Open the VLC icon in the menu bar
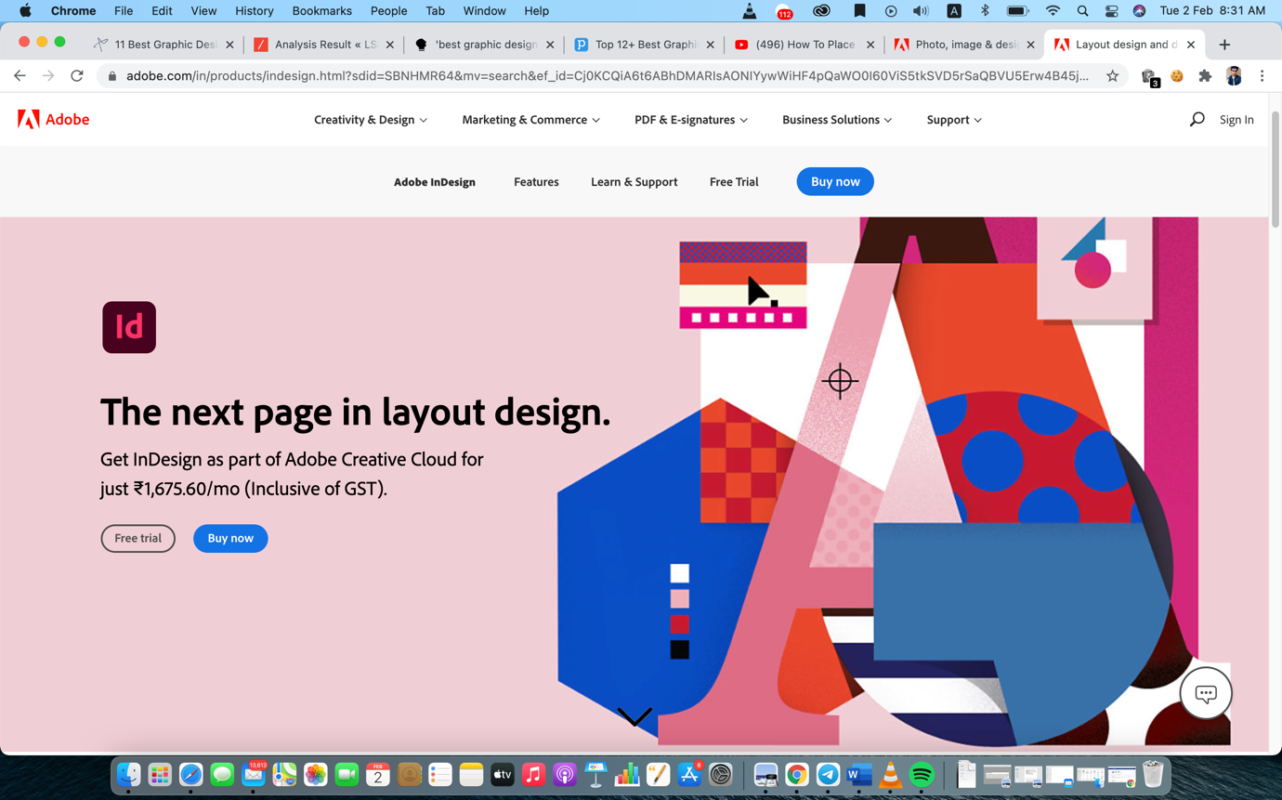The height and width of the screenshot is (800, 1282). pyautogui.click(x=749, y=11)
